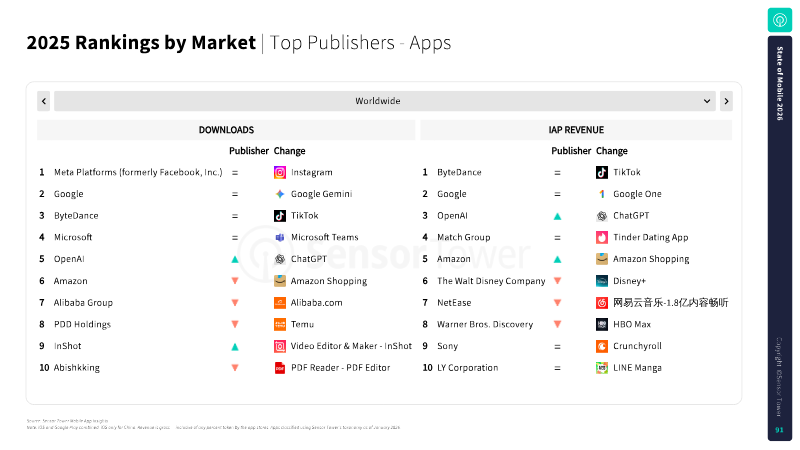Click the ByteDance entry under IAP Revenue
The image size is (800, 450).
459,172
